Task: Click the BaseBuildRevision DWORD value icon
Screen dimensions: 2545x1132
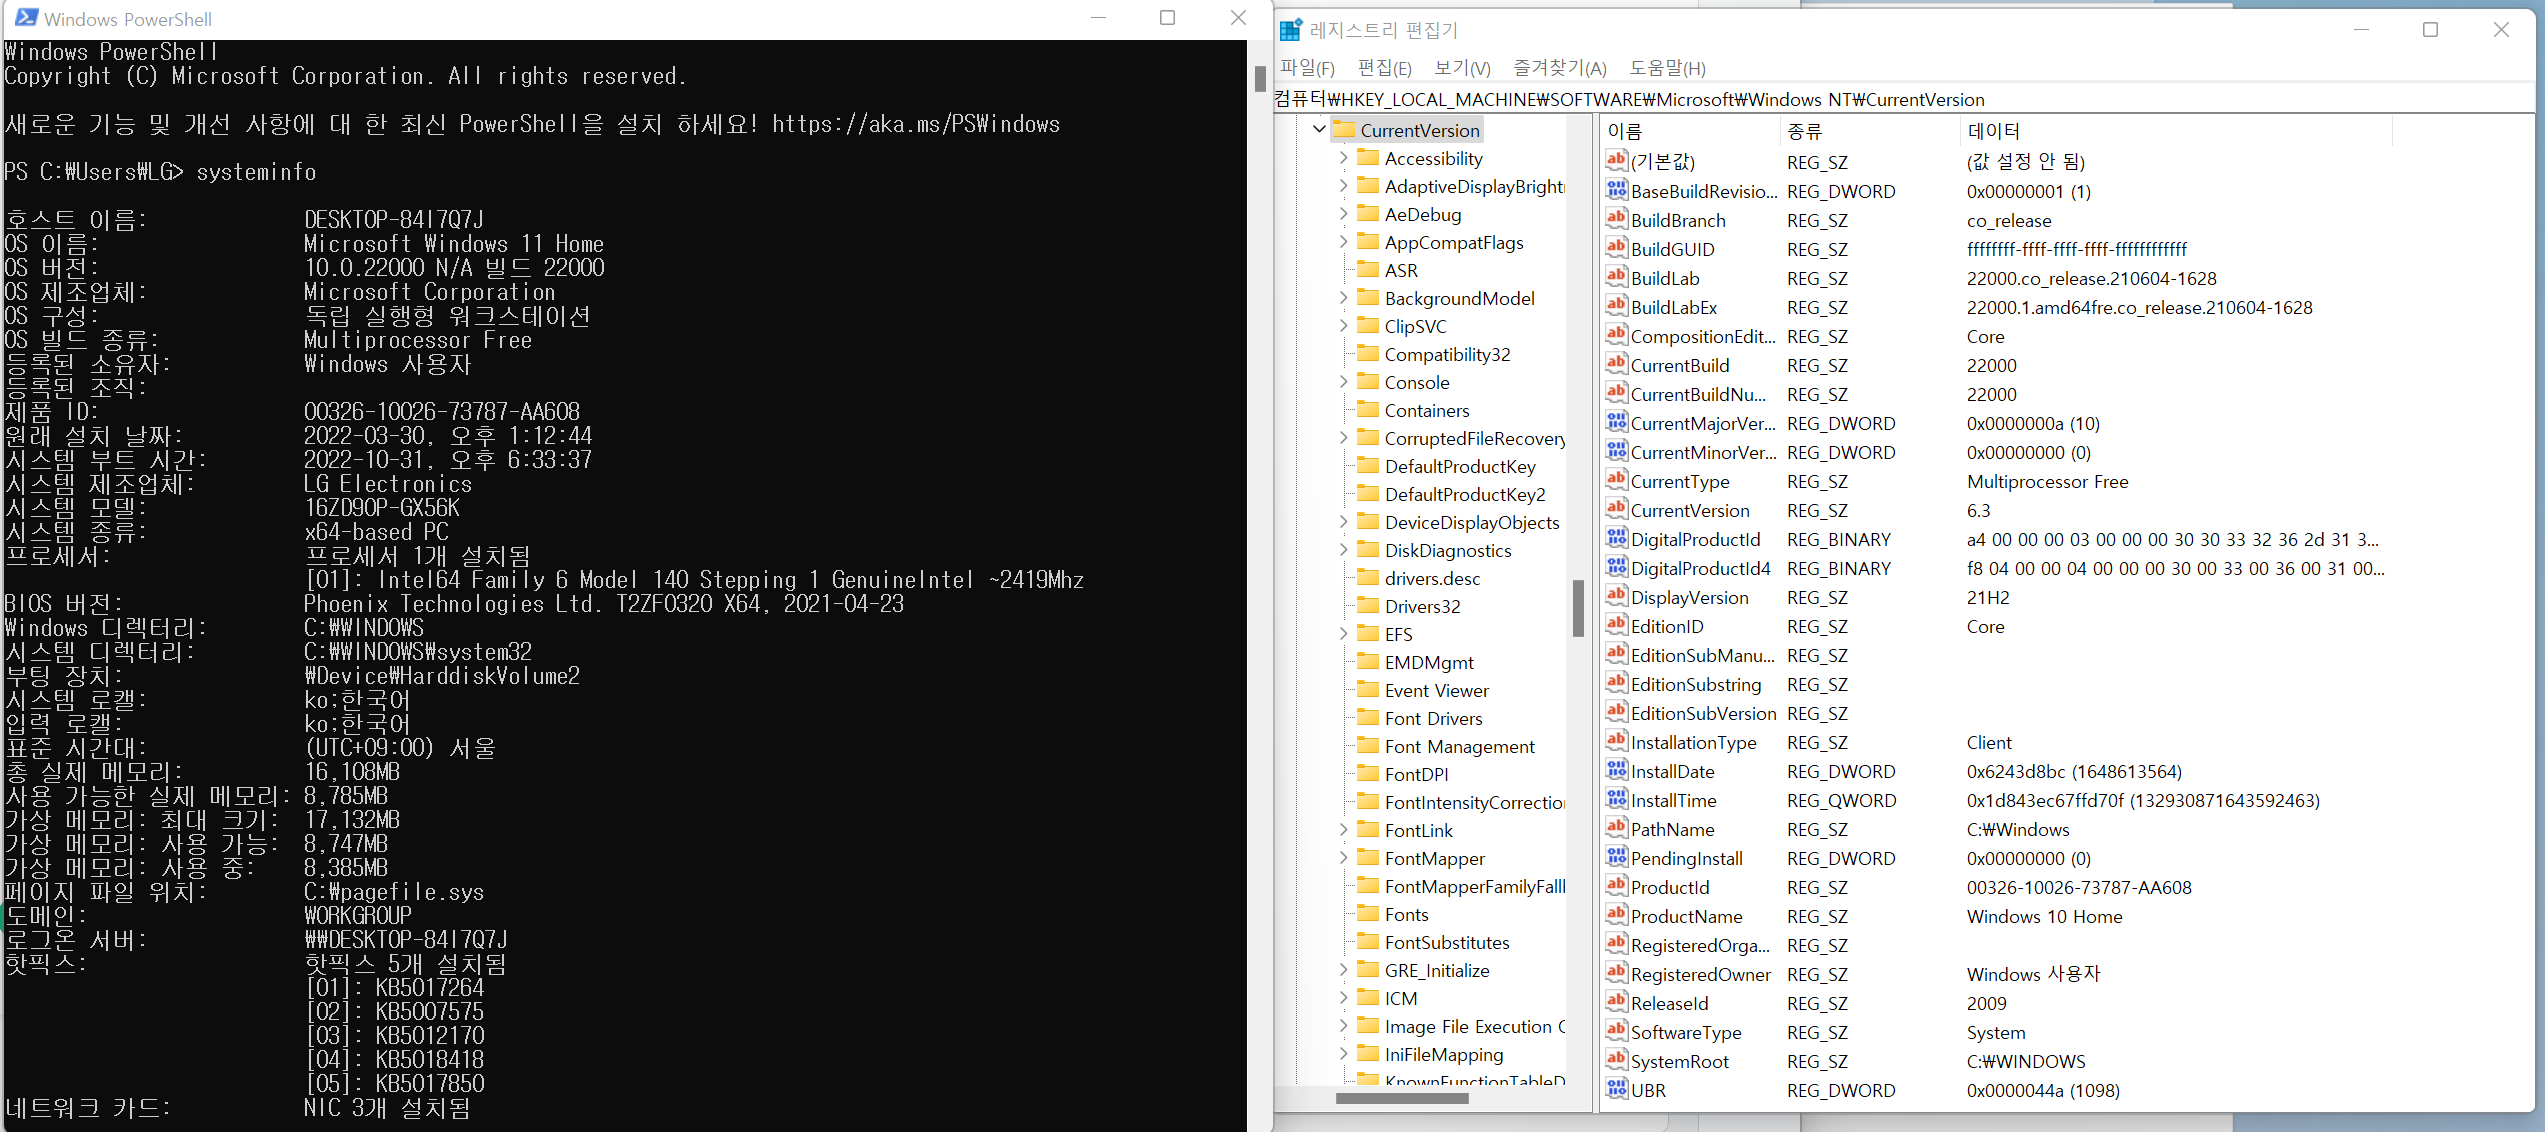Action: tap(1616, 190)
